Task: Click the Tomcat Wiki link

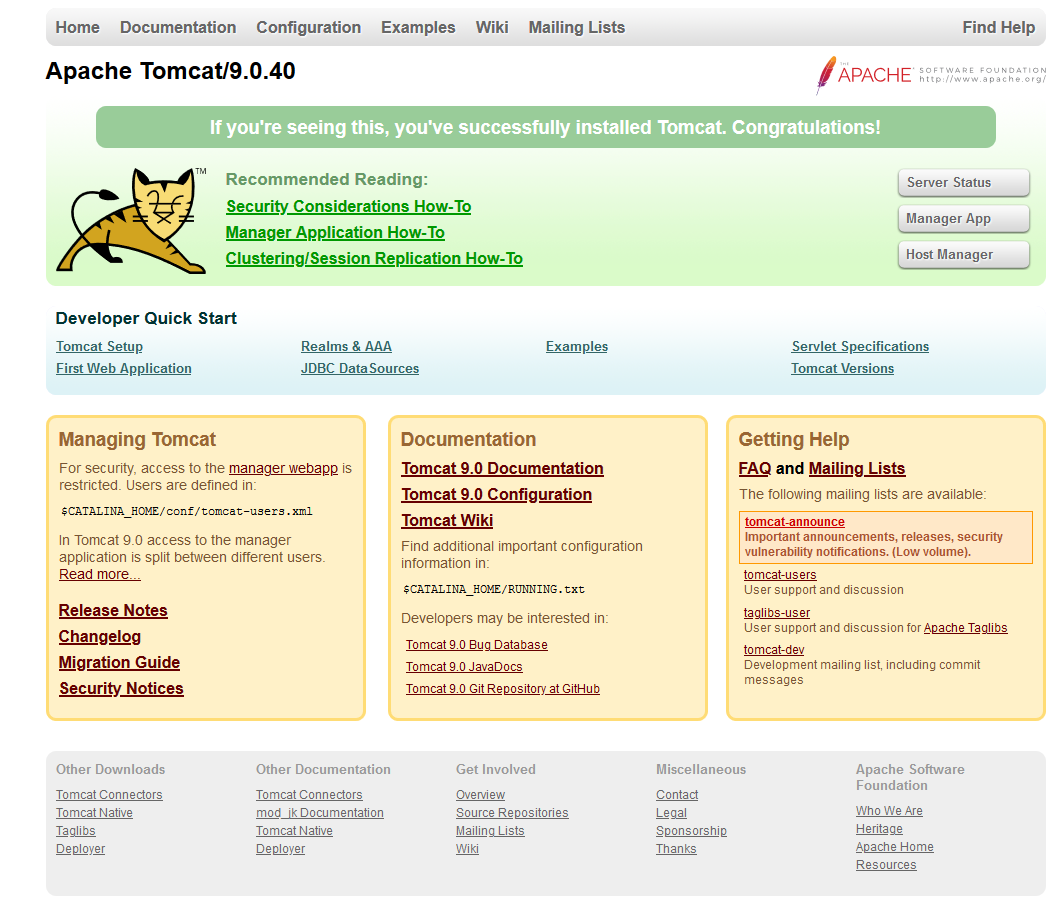Action: (447, 520)
